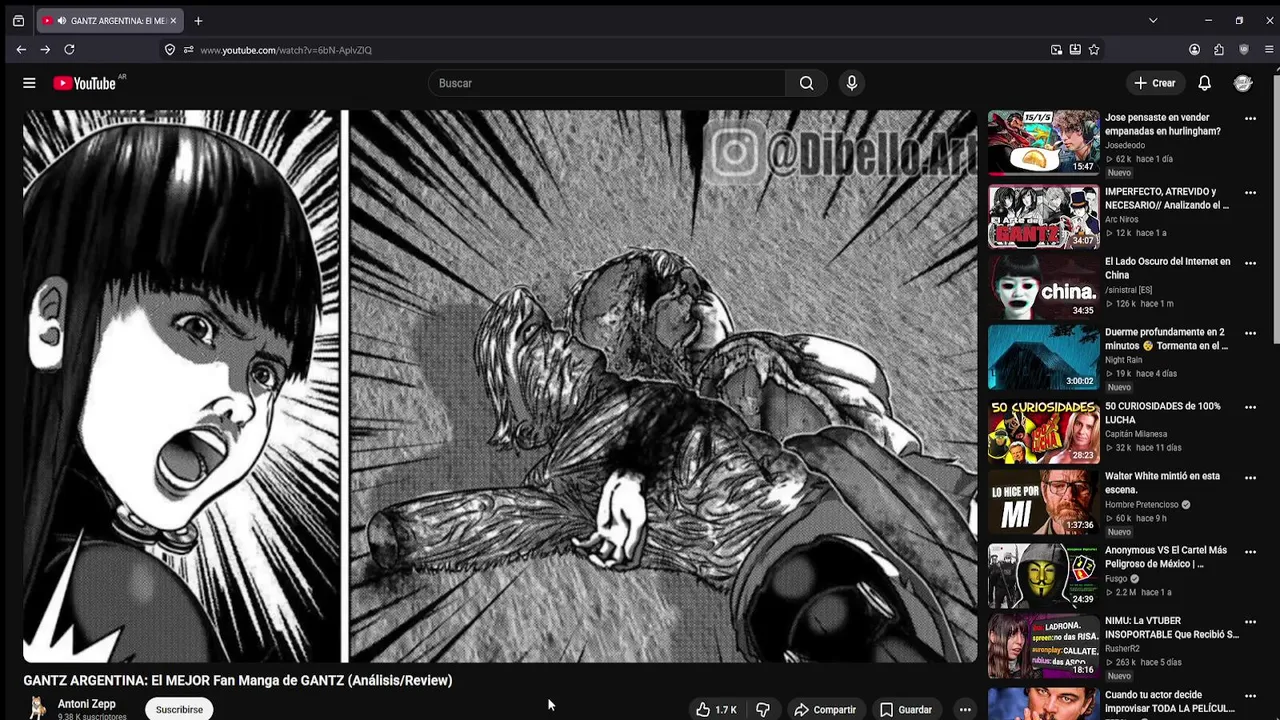1280x720 pixels.
Task: Open options for 'IMPERFECTO, ATREVIDO y NECESARIO' video
Action: (x=1250, y=192)
